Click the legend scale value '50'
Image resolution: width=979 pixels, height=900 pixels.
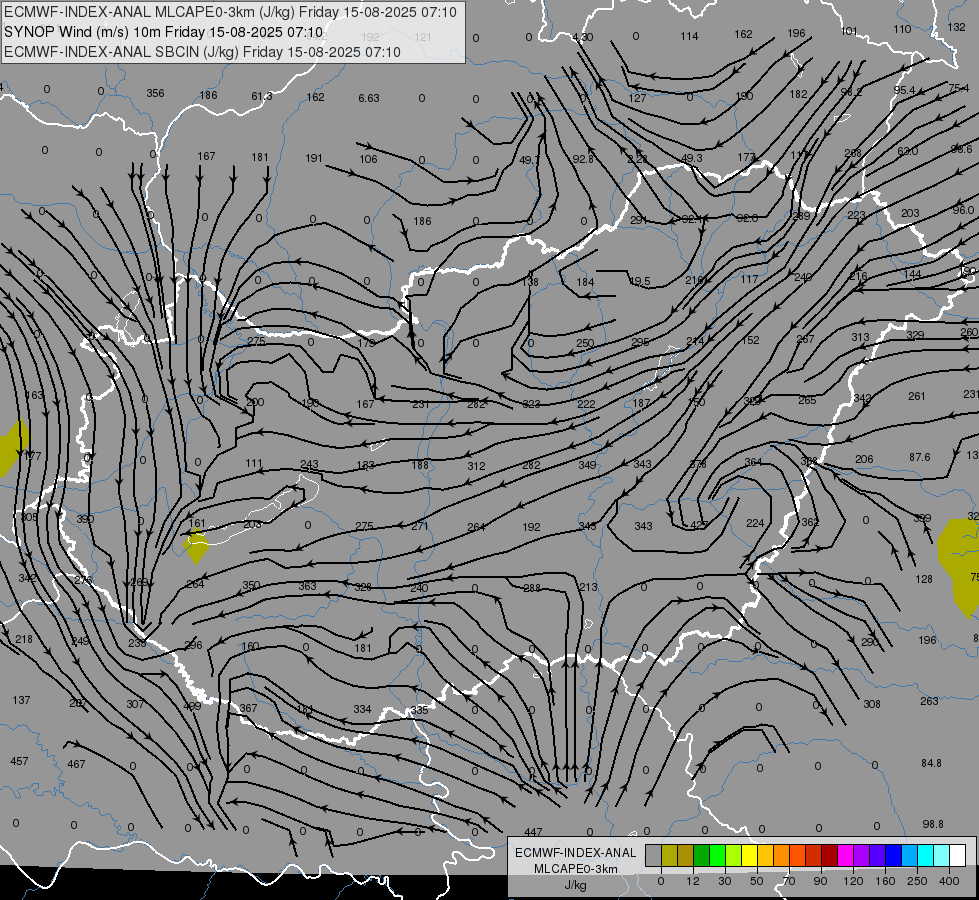point(757,881)
